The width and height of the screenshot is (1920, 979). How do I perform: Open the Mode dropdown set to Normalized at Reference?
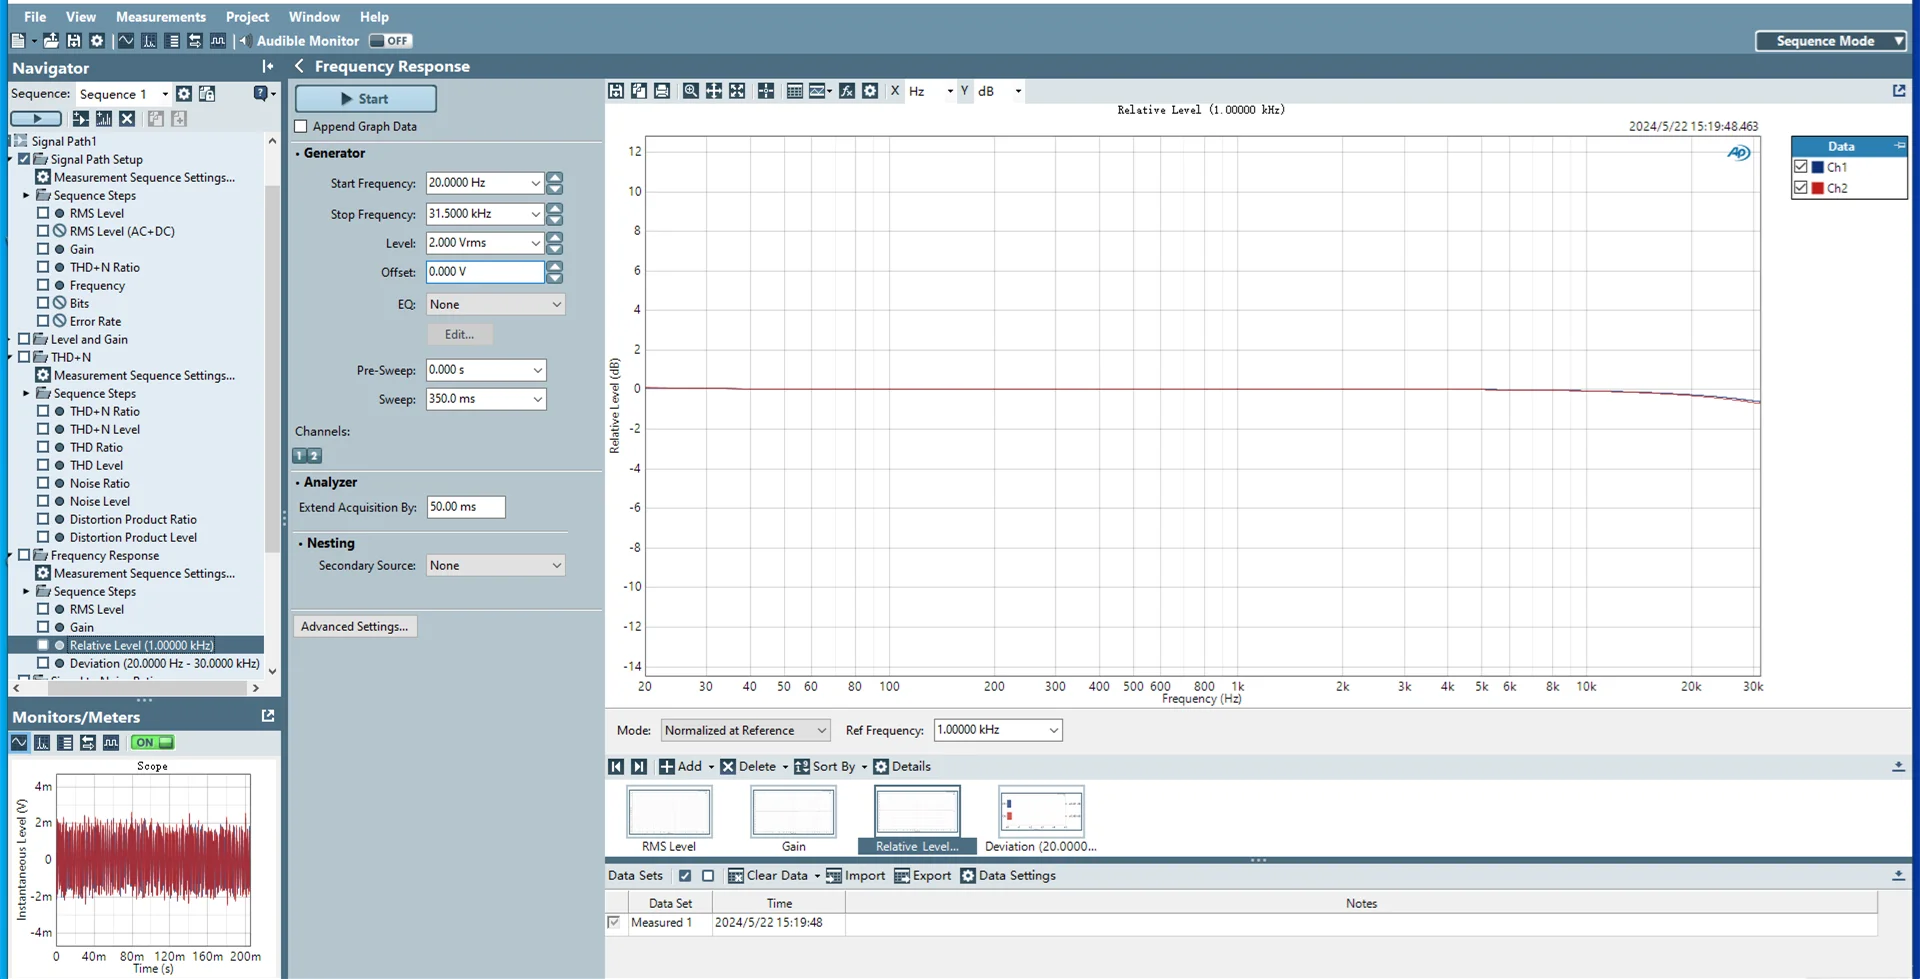click(x=745, y=730)
